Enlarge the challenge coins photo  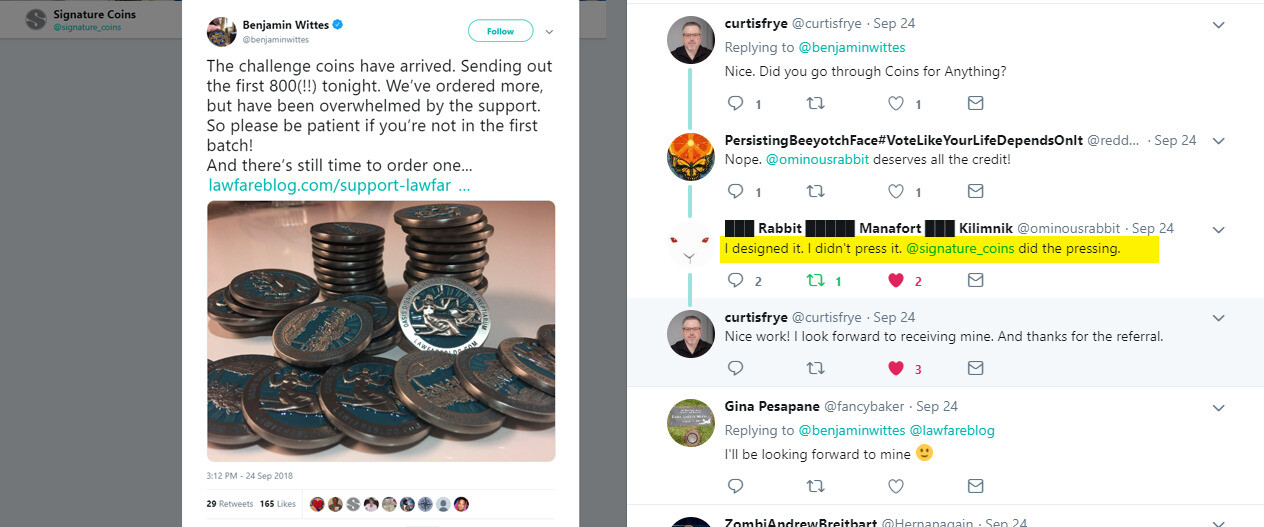pos(381,331)
